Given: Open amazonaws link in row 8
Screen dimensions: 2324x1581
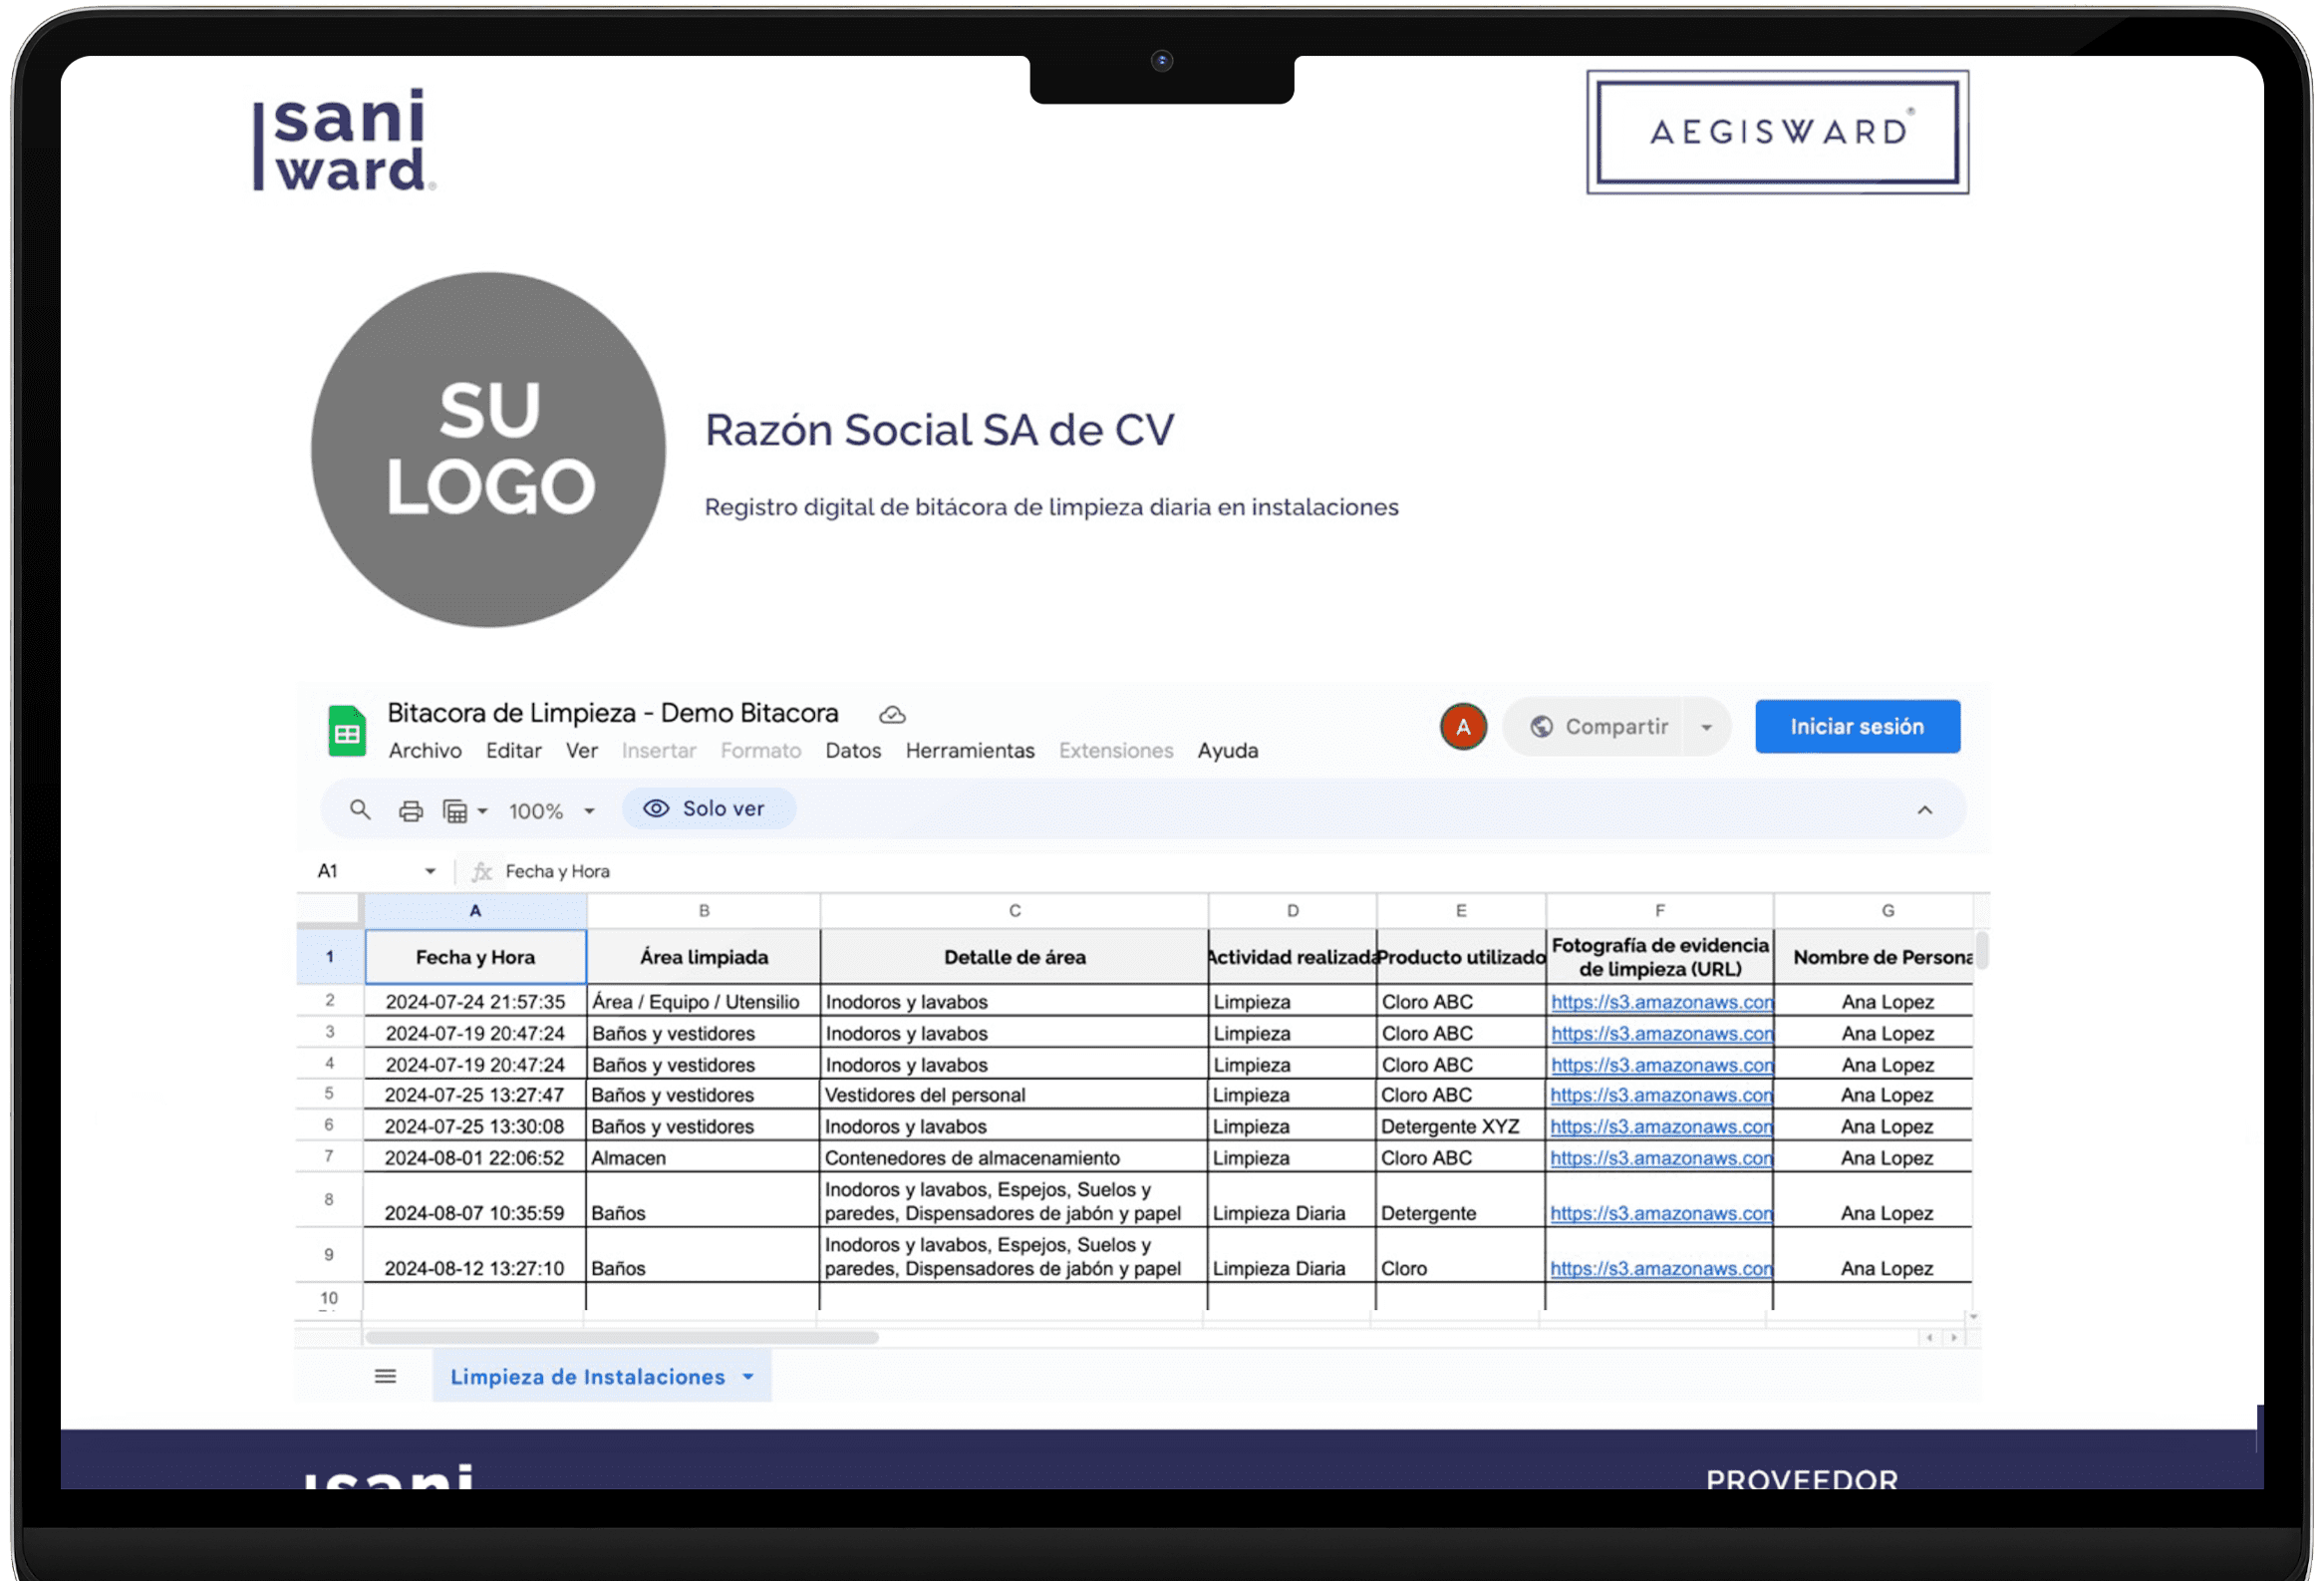Looking at the screenshot, I should tap(1661, 1214).
